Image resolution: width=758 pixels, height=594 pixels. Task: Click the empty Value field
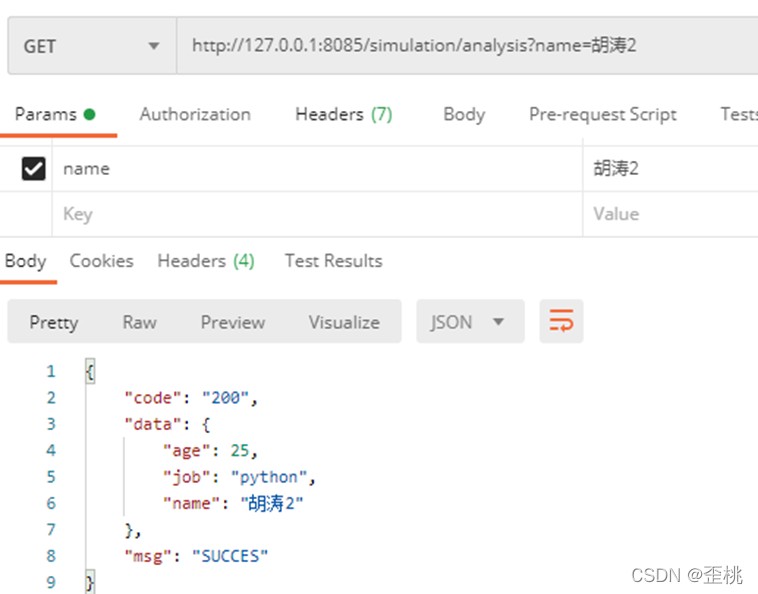pyautogui.click(x=671, y=214)
